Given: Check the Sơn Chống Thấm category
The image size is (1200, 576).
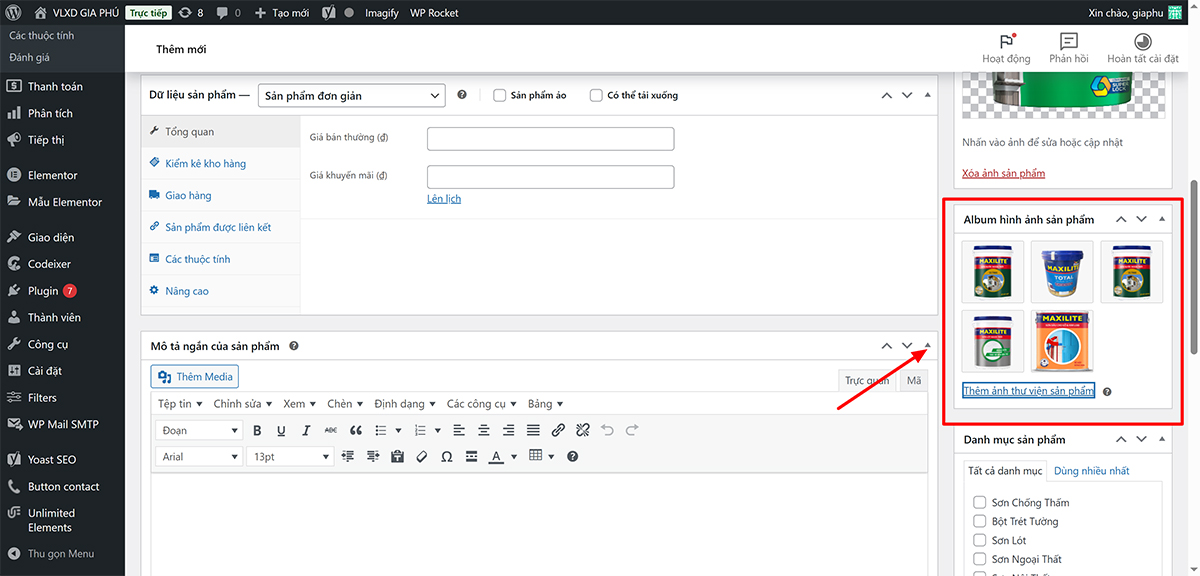Looking at the screenshot, I should [980, 502].
